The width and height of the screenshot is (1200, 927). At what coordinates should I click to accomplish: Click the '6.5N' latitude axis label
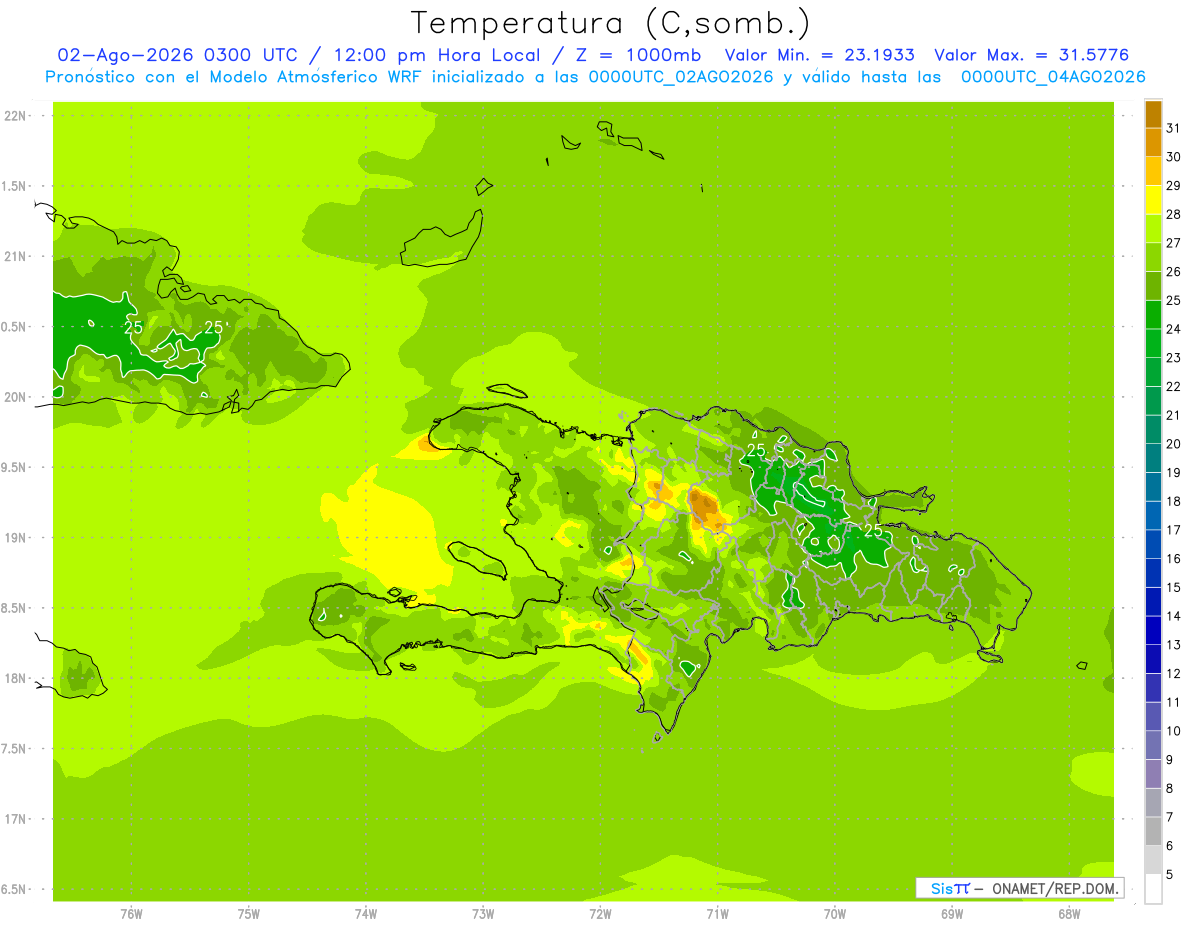tap(14, 890)
